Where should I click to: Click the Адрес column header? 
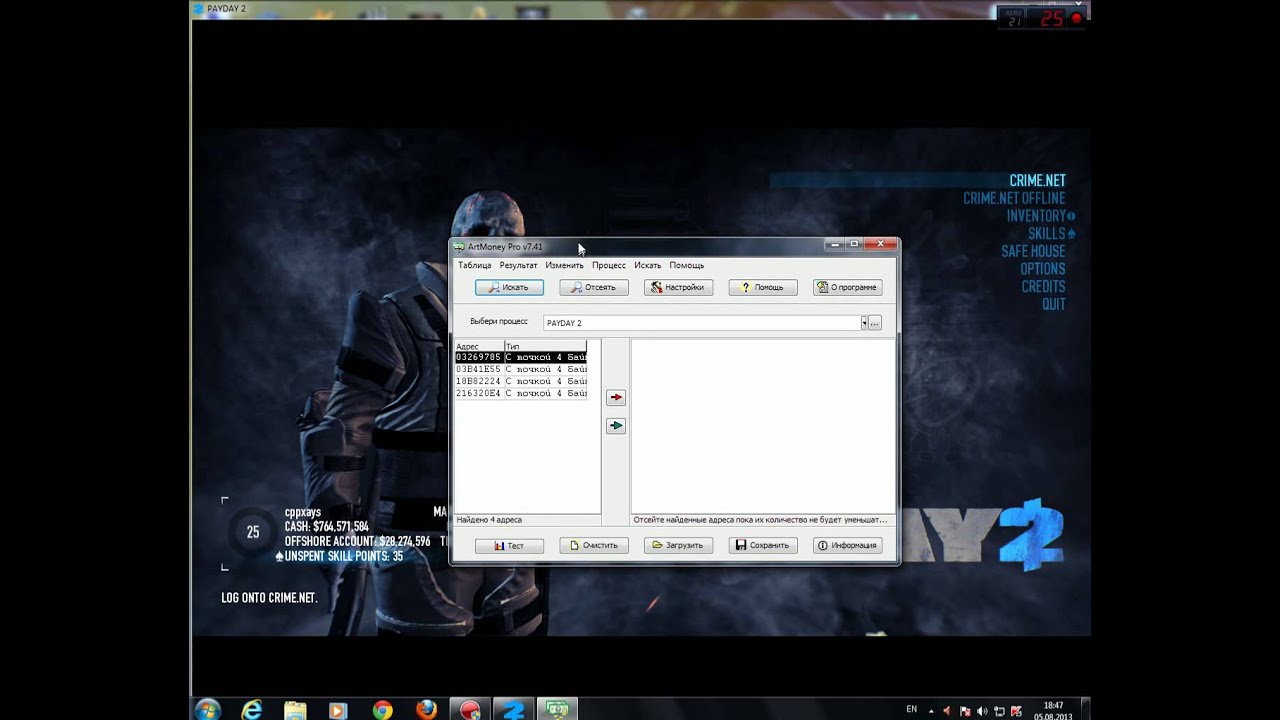click(x=479, y=346)
